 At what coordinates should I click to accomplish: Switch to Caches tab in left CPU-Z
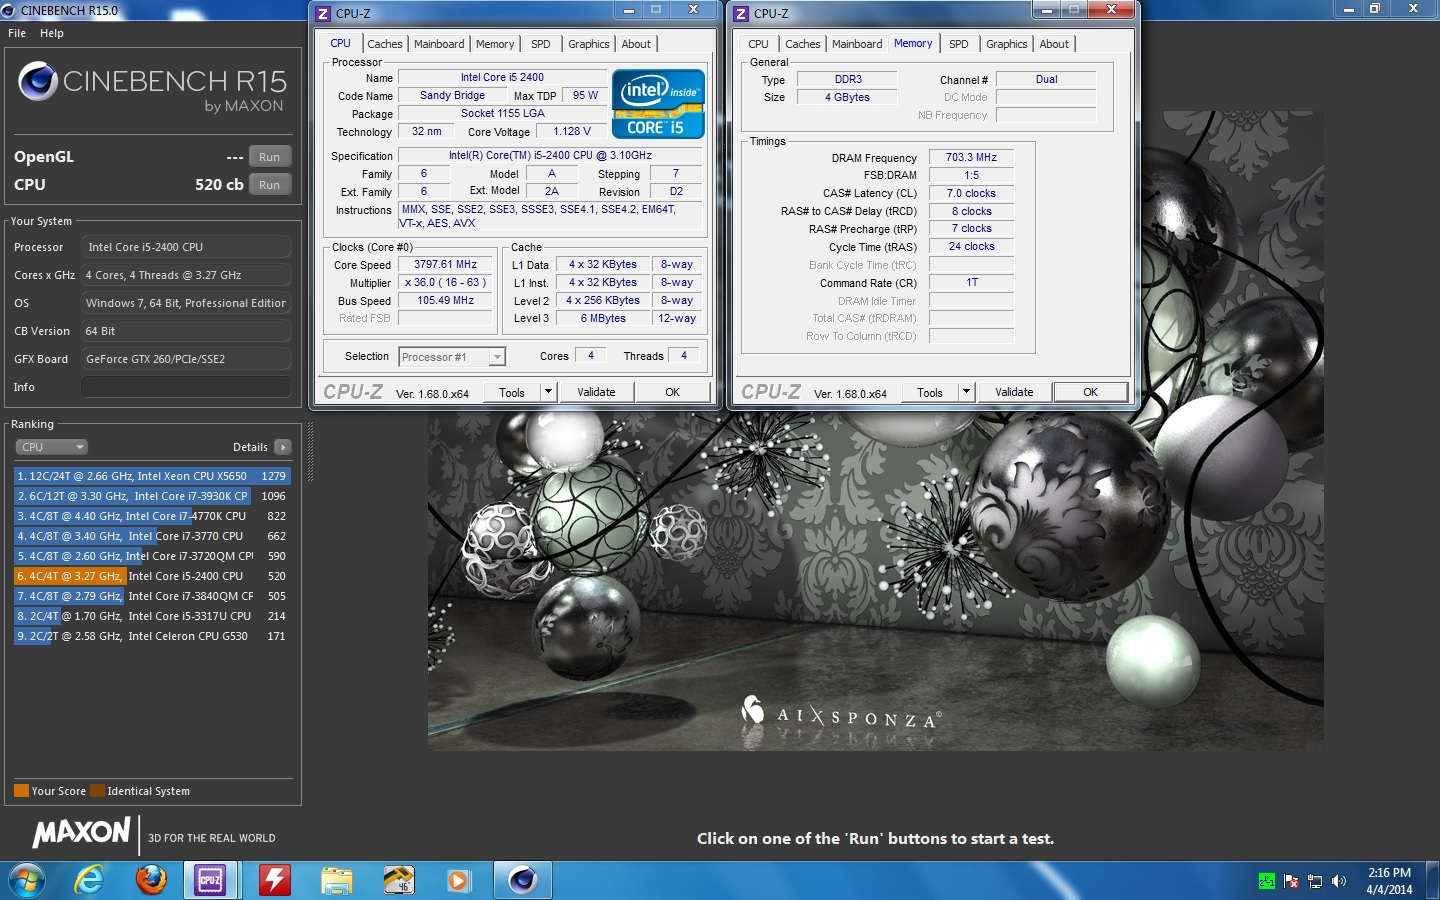pos(384,44)
